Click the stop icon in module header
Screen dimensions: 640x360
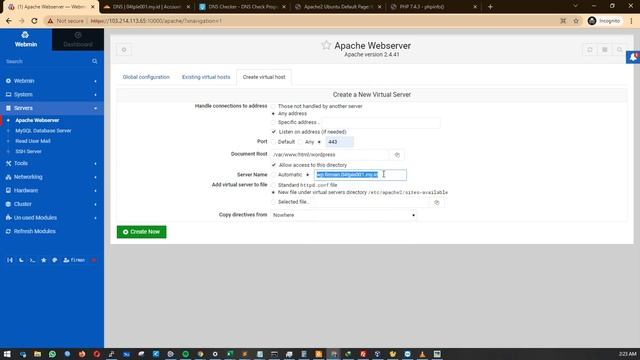604,50
